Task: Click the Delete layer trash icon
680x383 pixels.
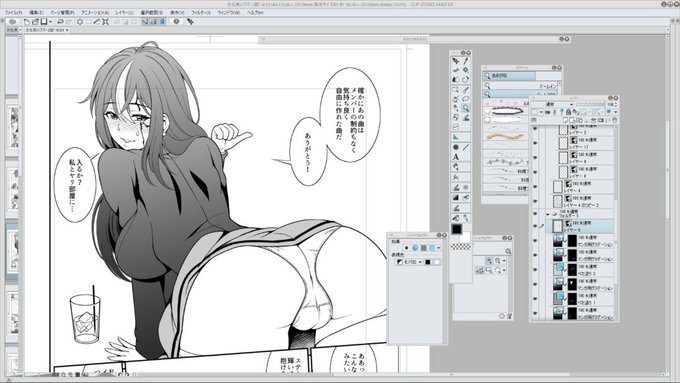Action: tap(614, 120)
